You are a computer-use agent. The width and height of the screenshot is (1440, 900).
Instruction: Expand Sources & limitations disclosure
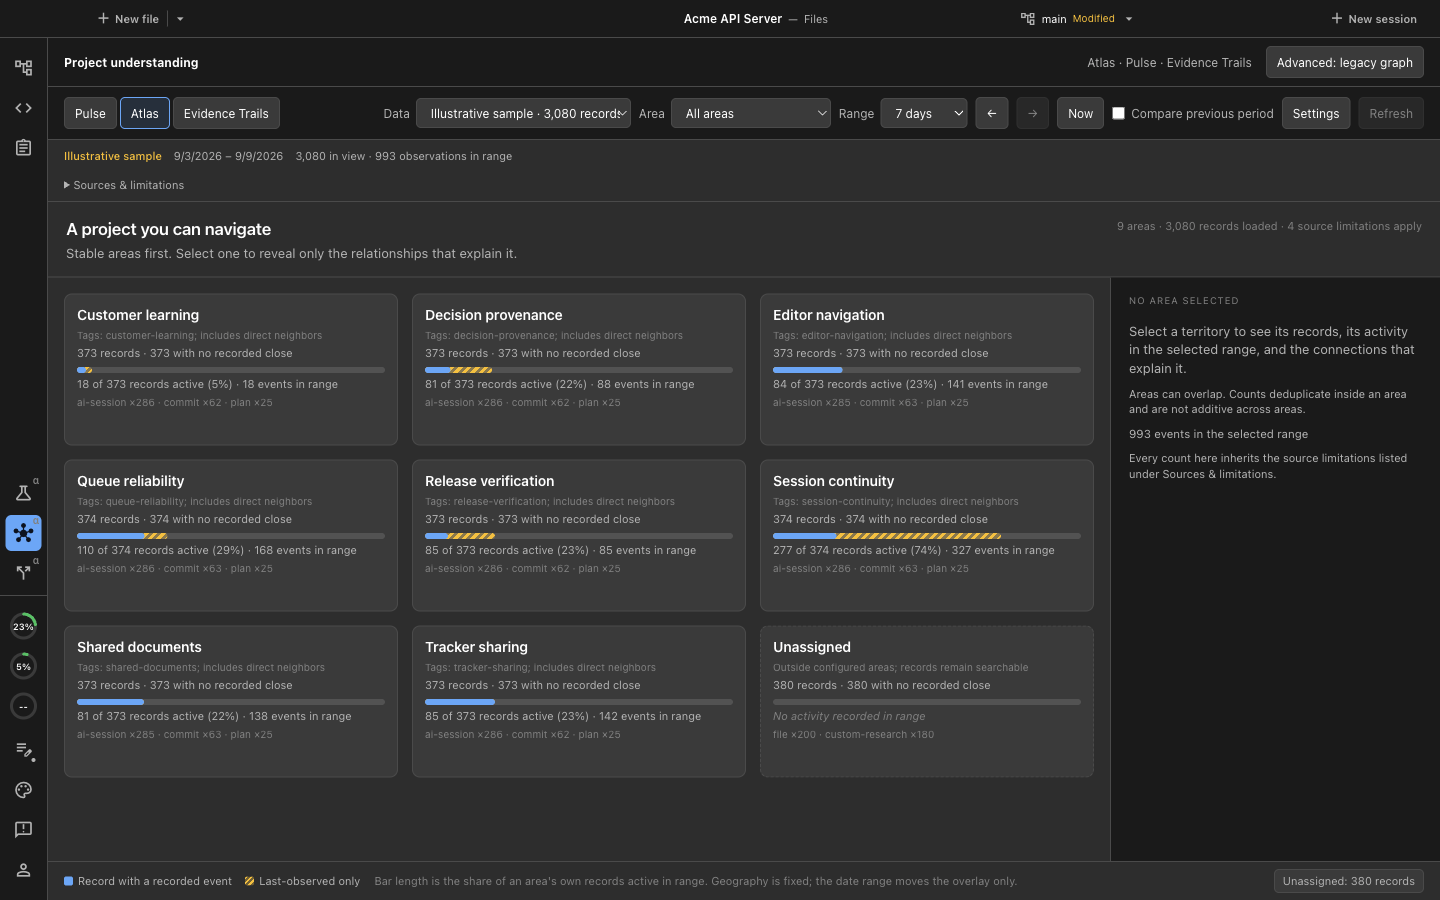pos(124,185)
